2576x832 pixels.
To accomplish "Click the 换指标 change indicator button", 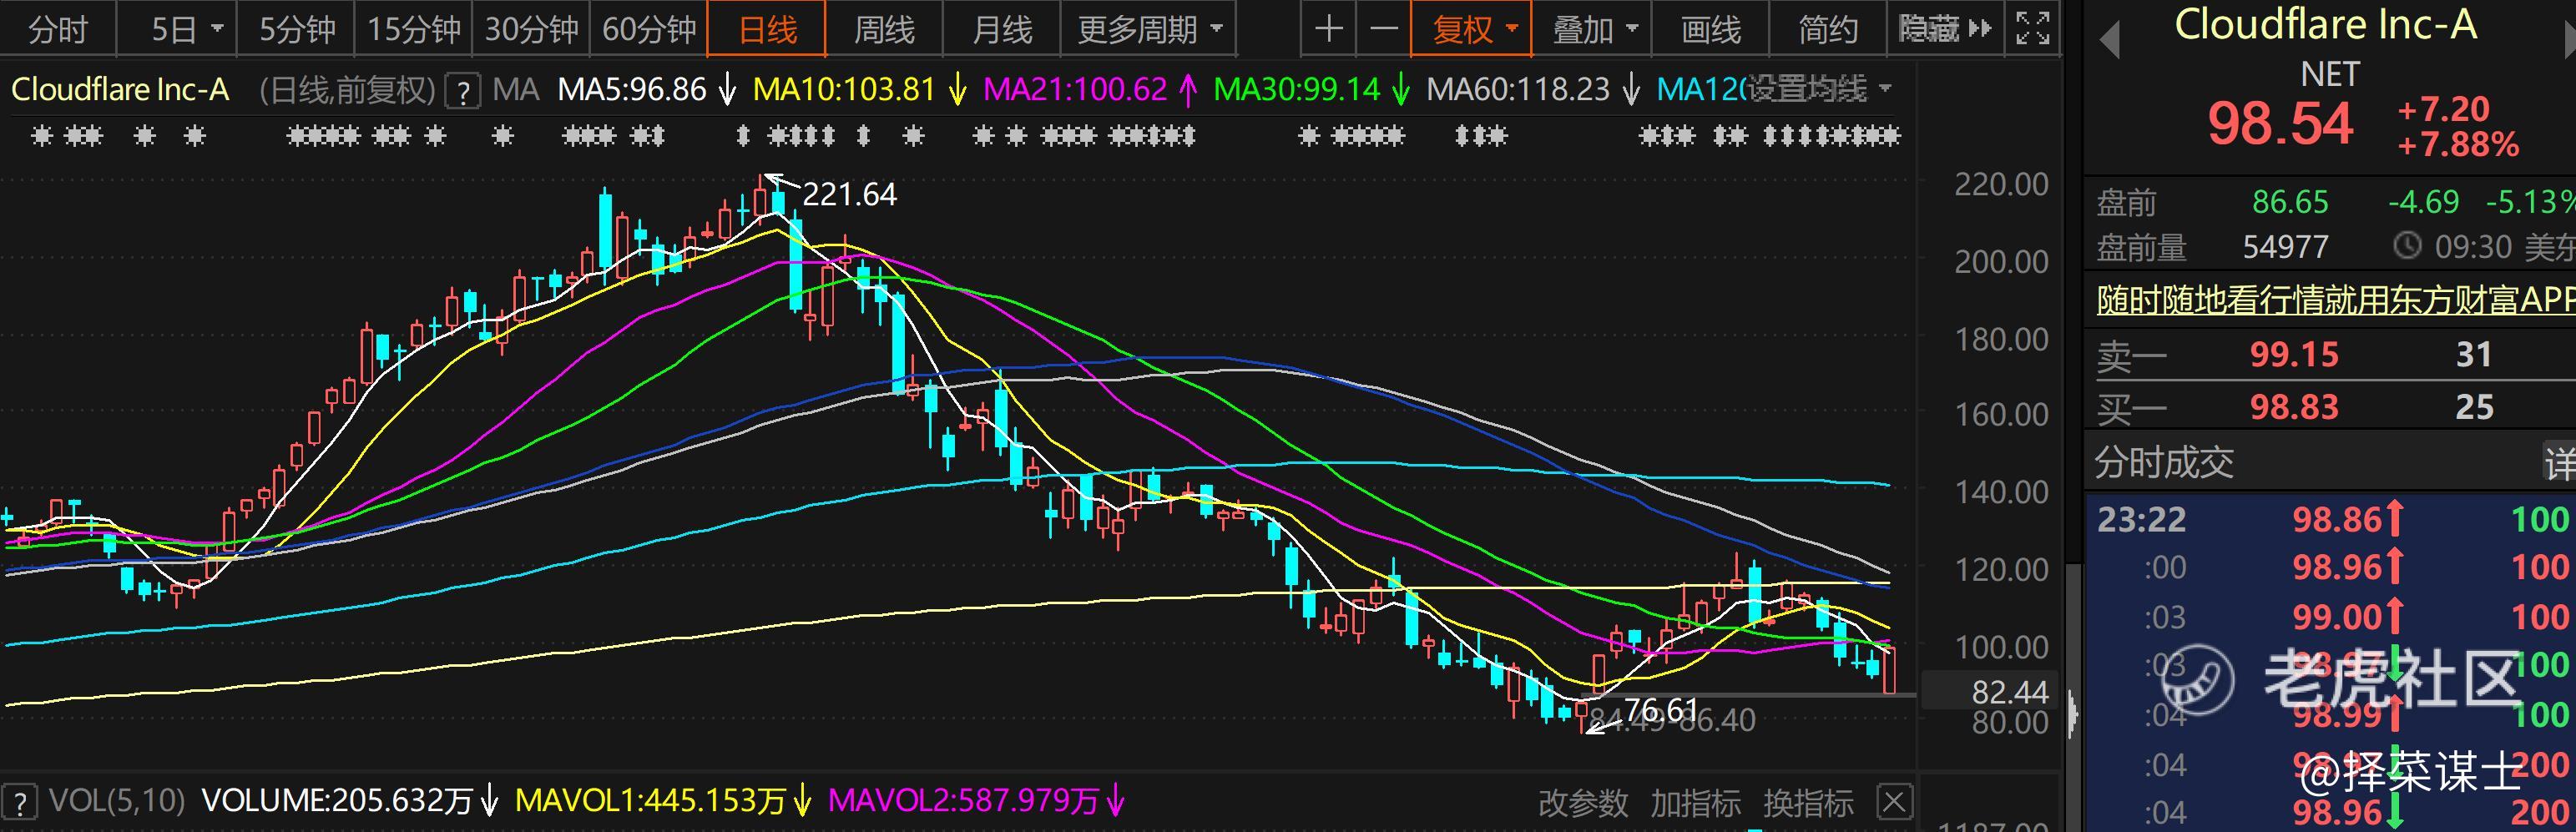I will pos(1808,802).
